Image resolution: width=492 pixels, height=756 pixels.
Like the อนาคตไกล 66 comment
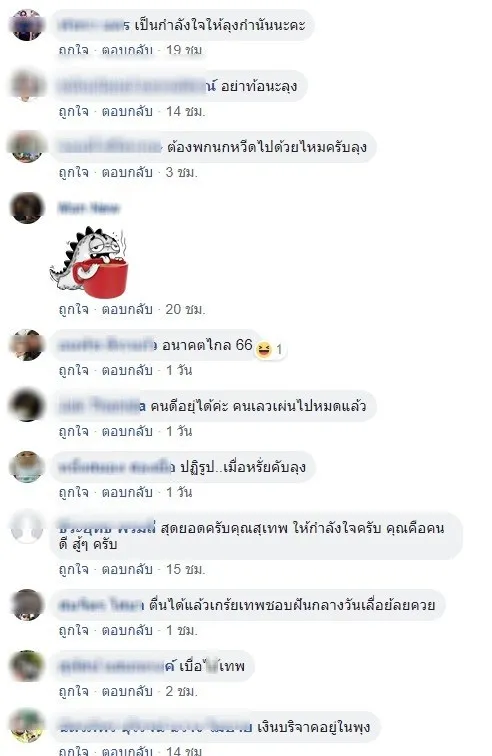tap(74, 370)
